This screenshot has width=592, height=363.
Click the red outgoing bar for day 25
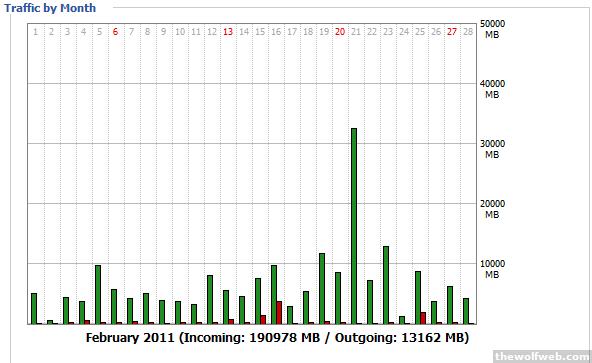423,318
